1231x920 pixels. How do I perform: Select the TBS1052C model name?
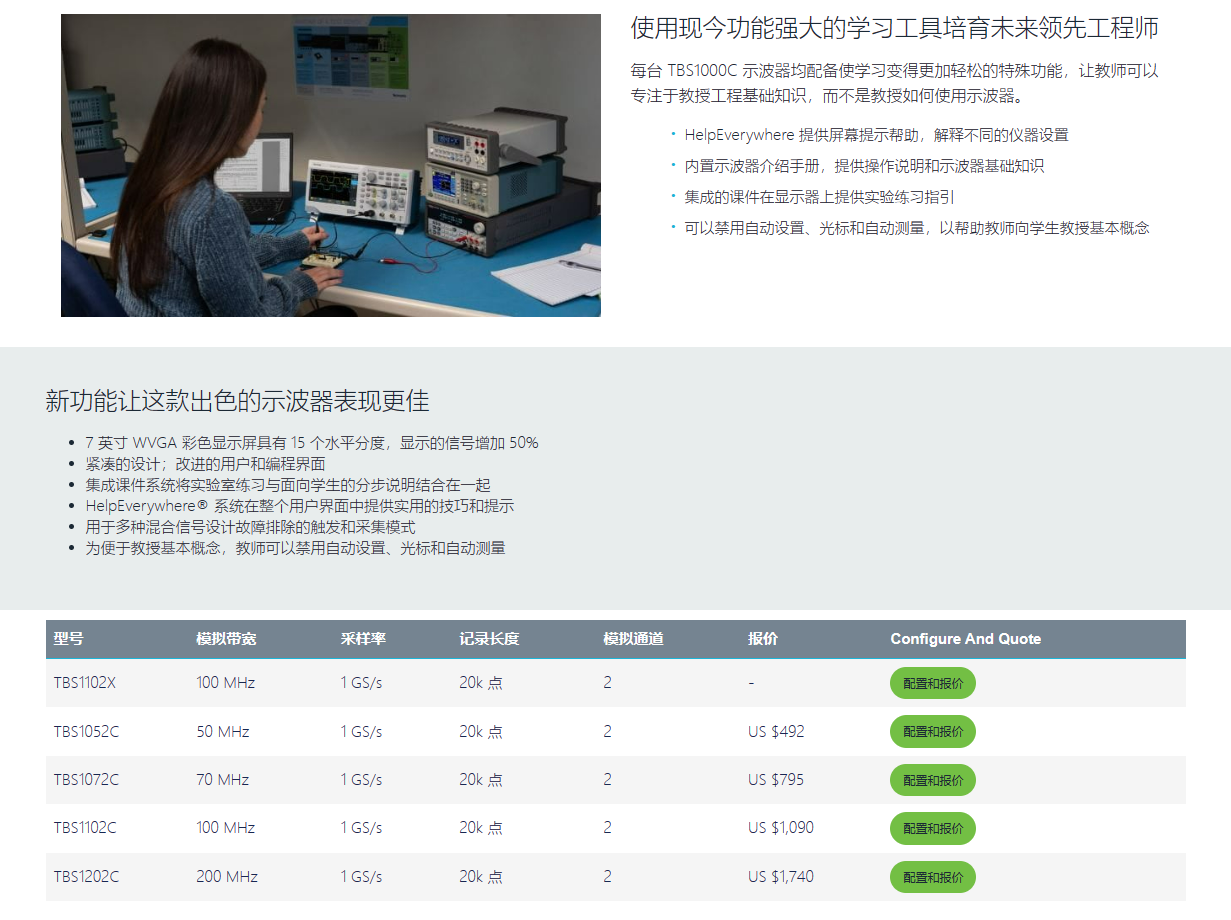tap(86, 732)
